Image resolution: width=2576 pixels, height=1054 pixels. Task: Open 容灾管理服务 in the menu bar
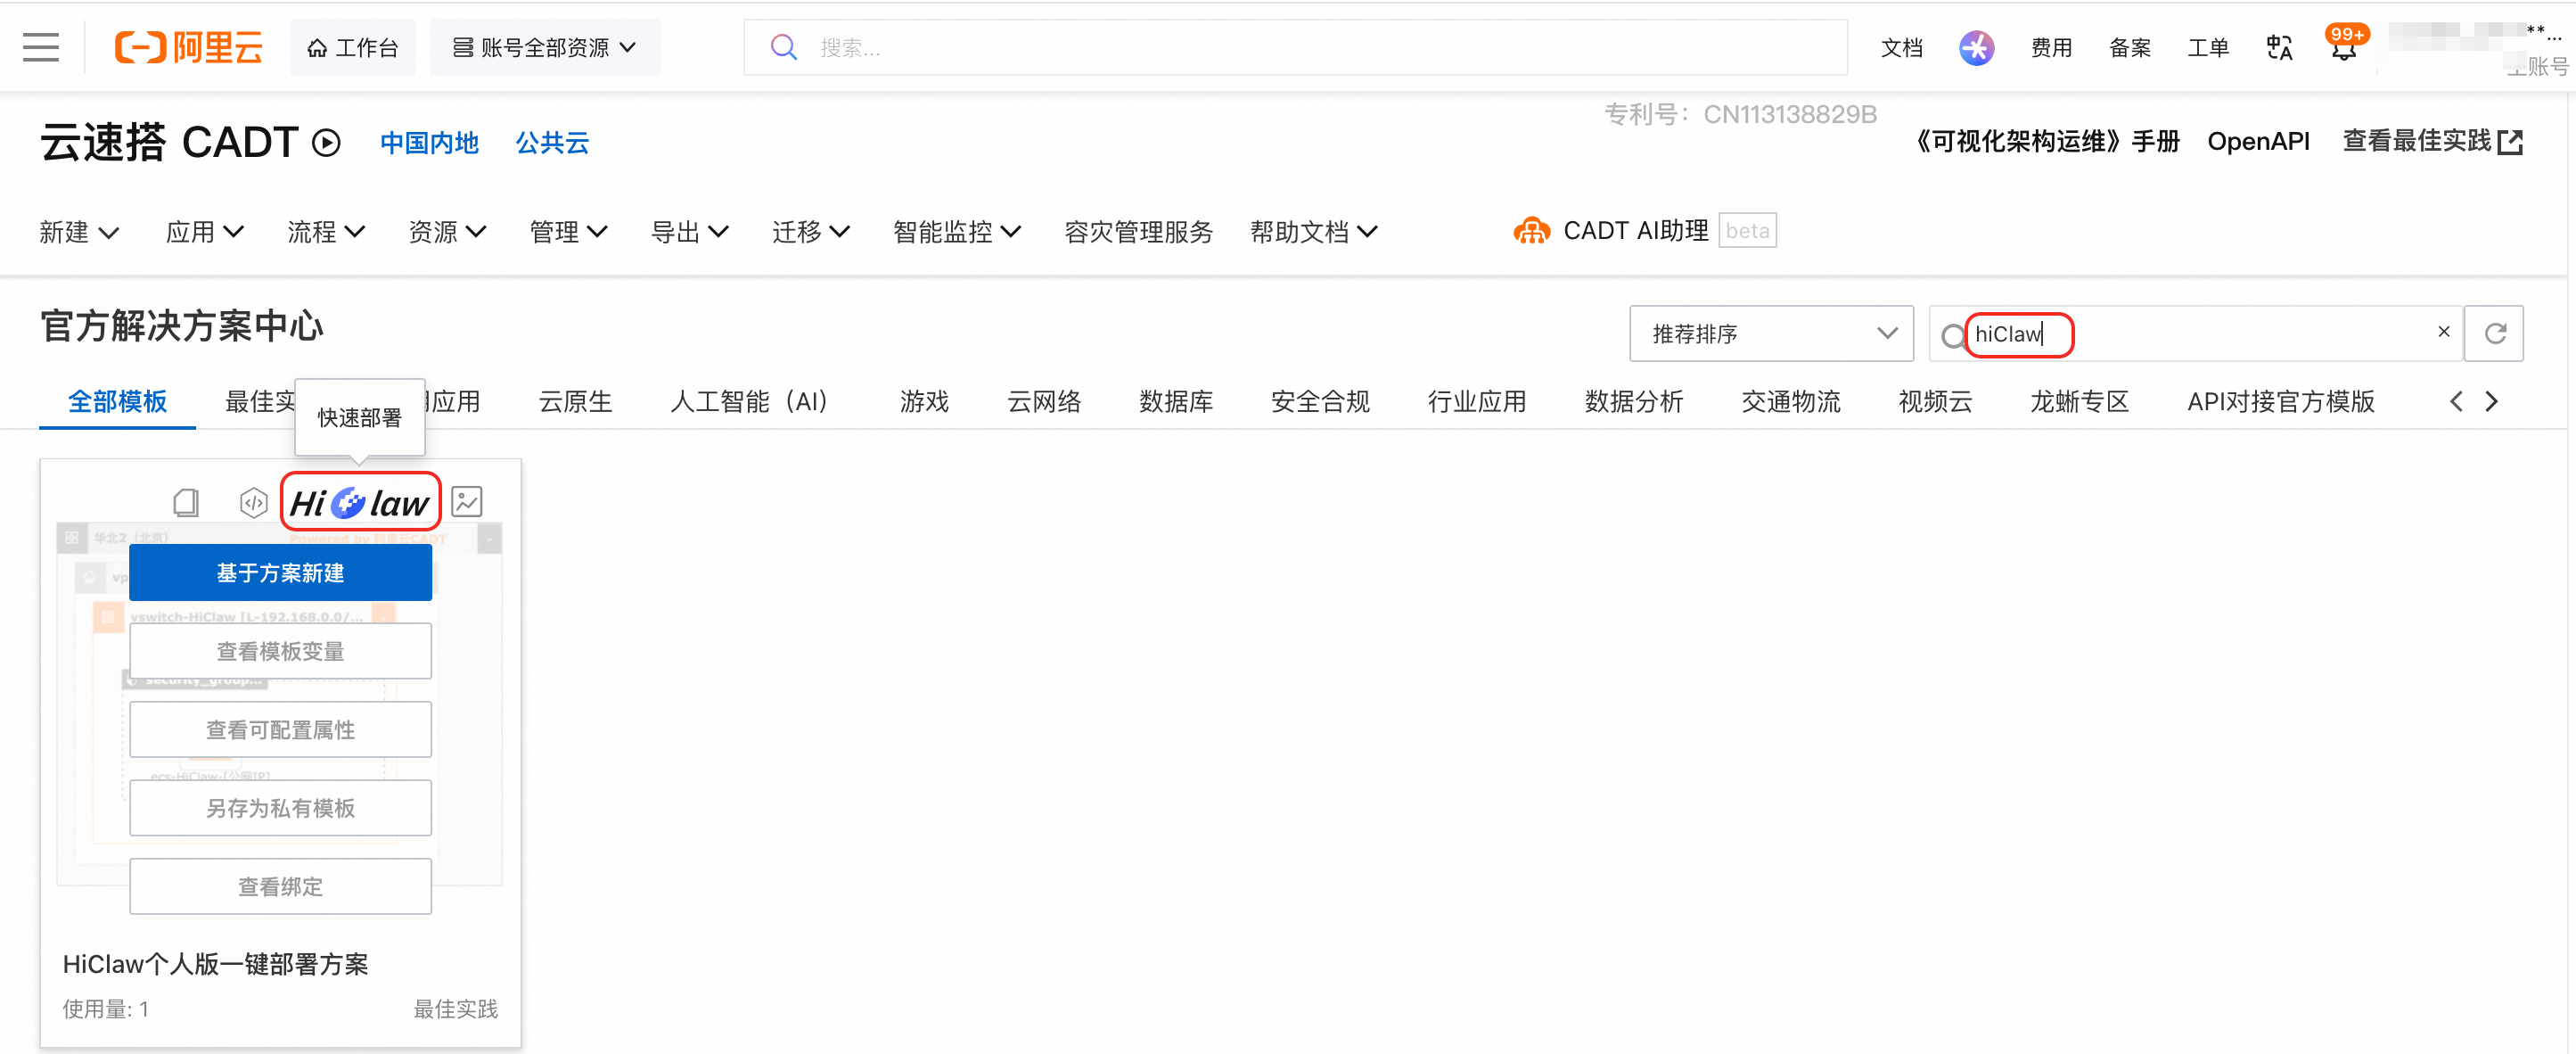click(1138, 232)
